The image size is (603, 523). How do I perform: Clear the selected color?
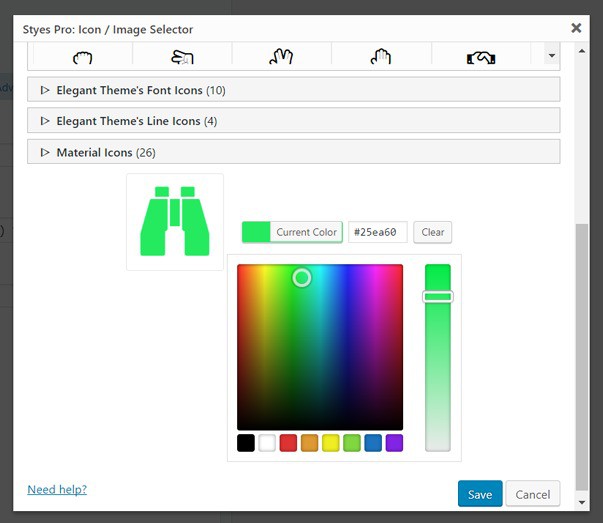click(x=432, y=232)
